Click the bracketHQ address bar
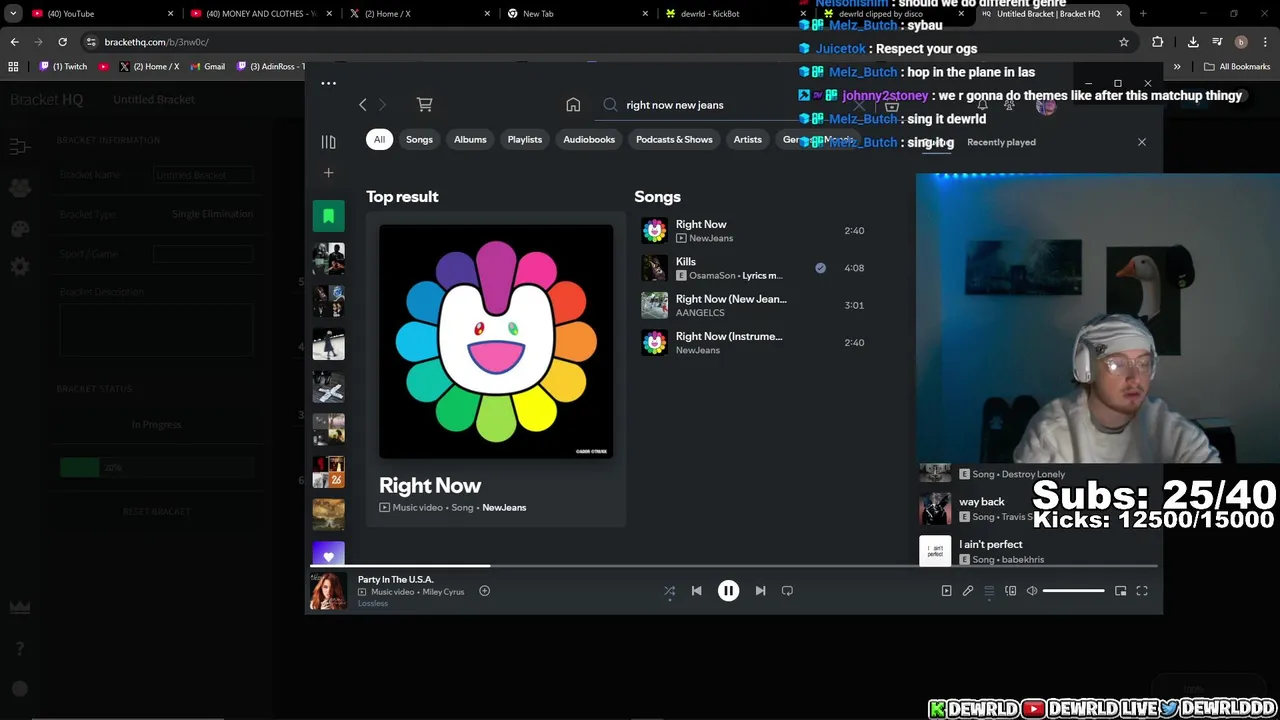The width and height of the screenshot is (1280, 720). (x=600, y=42)
